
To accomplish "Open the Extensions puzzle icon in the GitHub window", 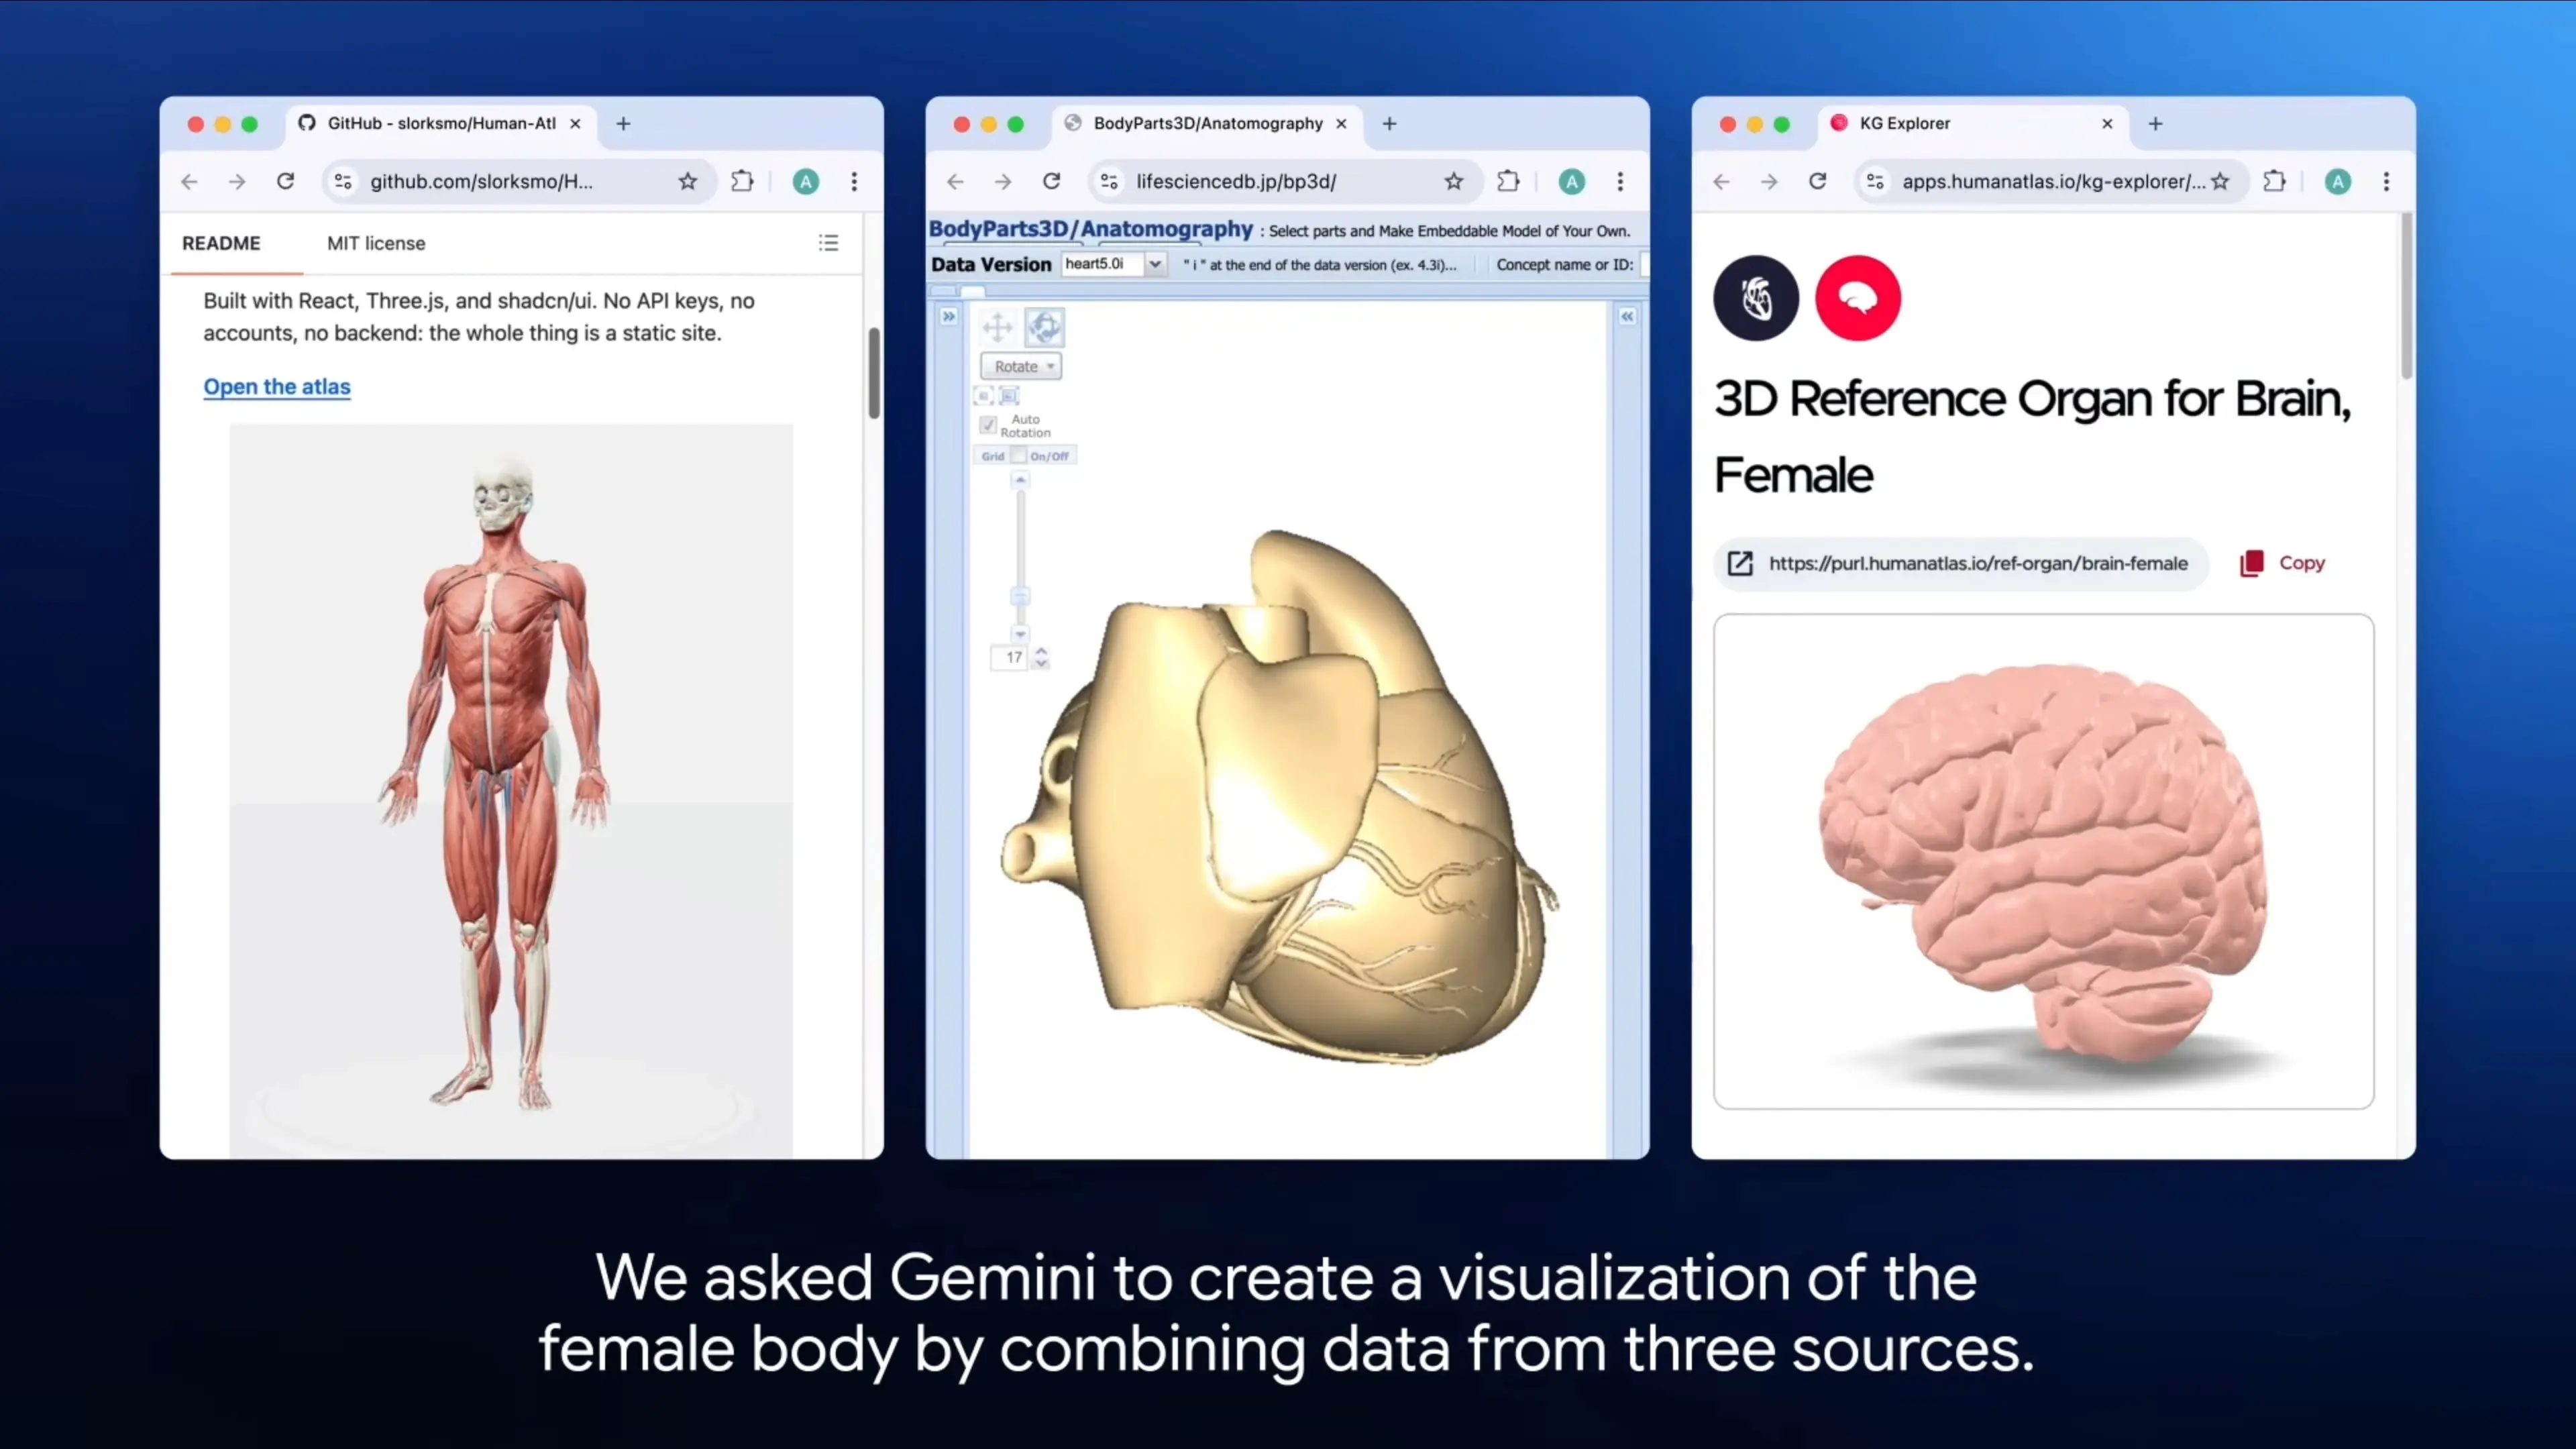I will pyautogui.click(x=742, y=181).
